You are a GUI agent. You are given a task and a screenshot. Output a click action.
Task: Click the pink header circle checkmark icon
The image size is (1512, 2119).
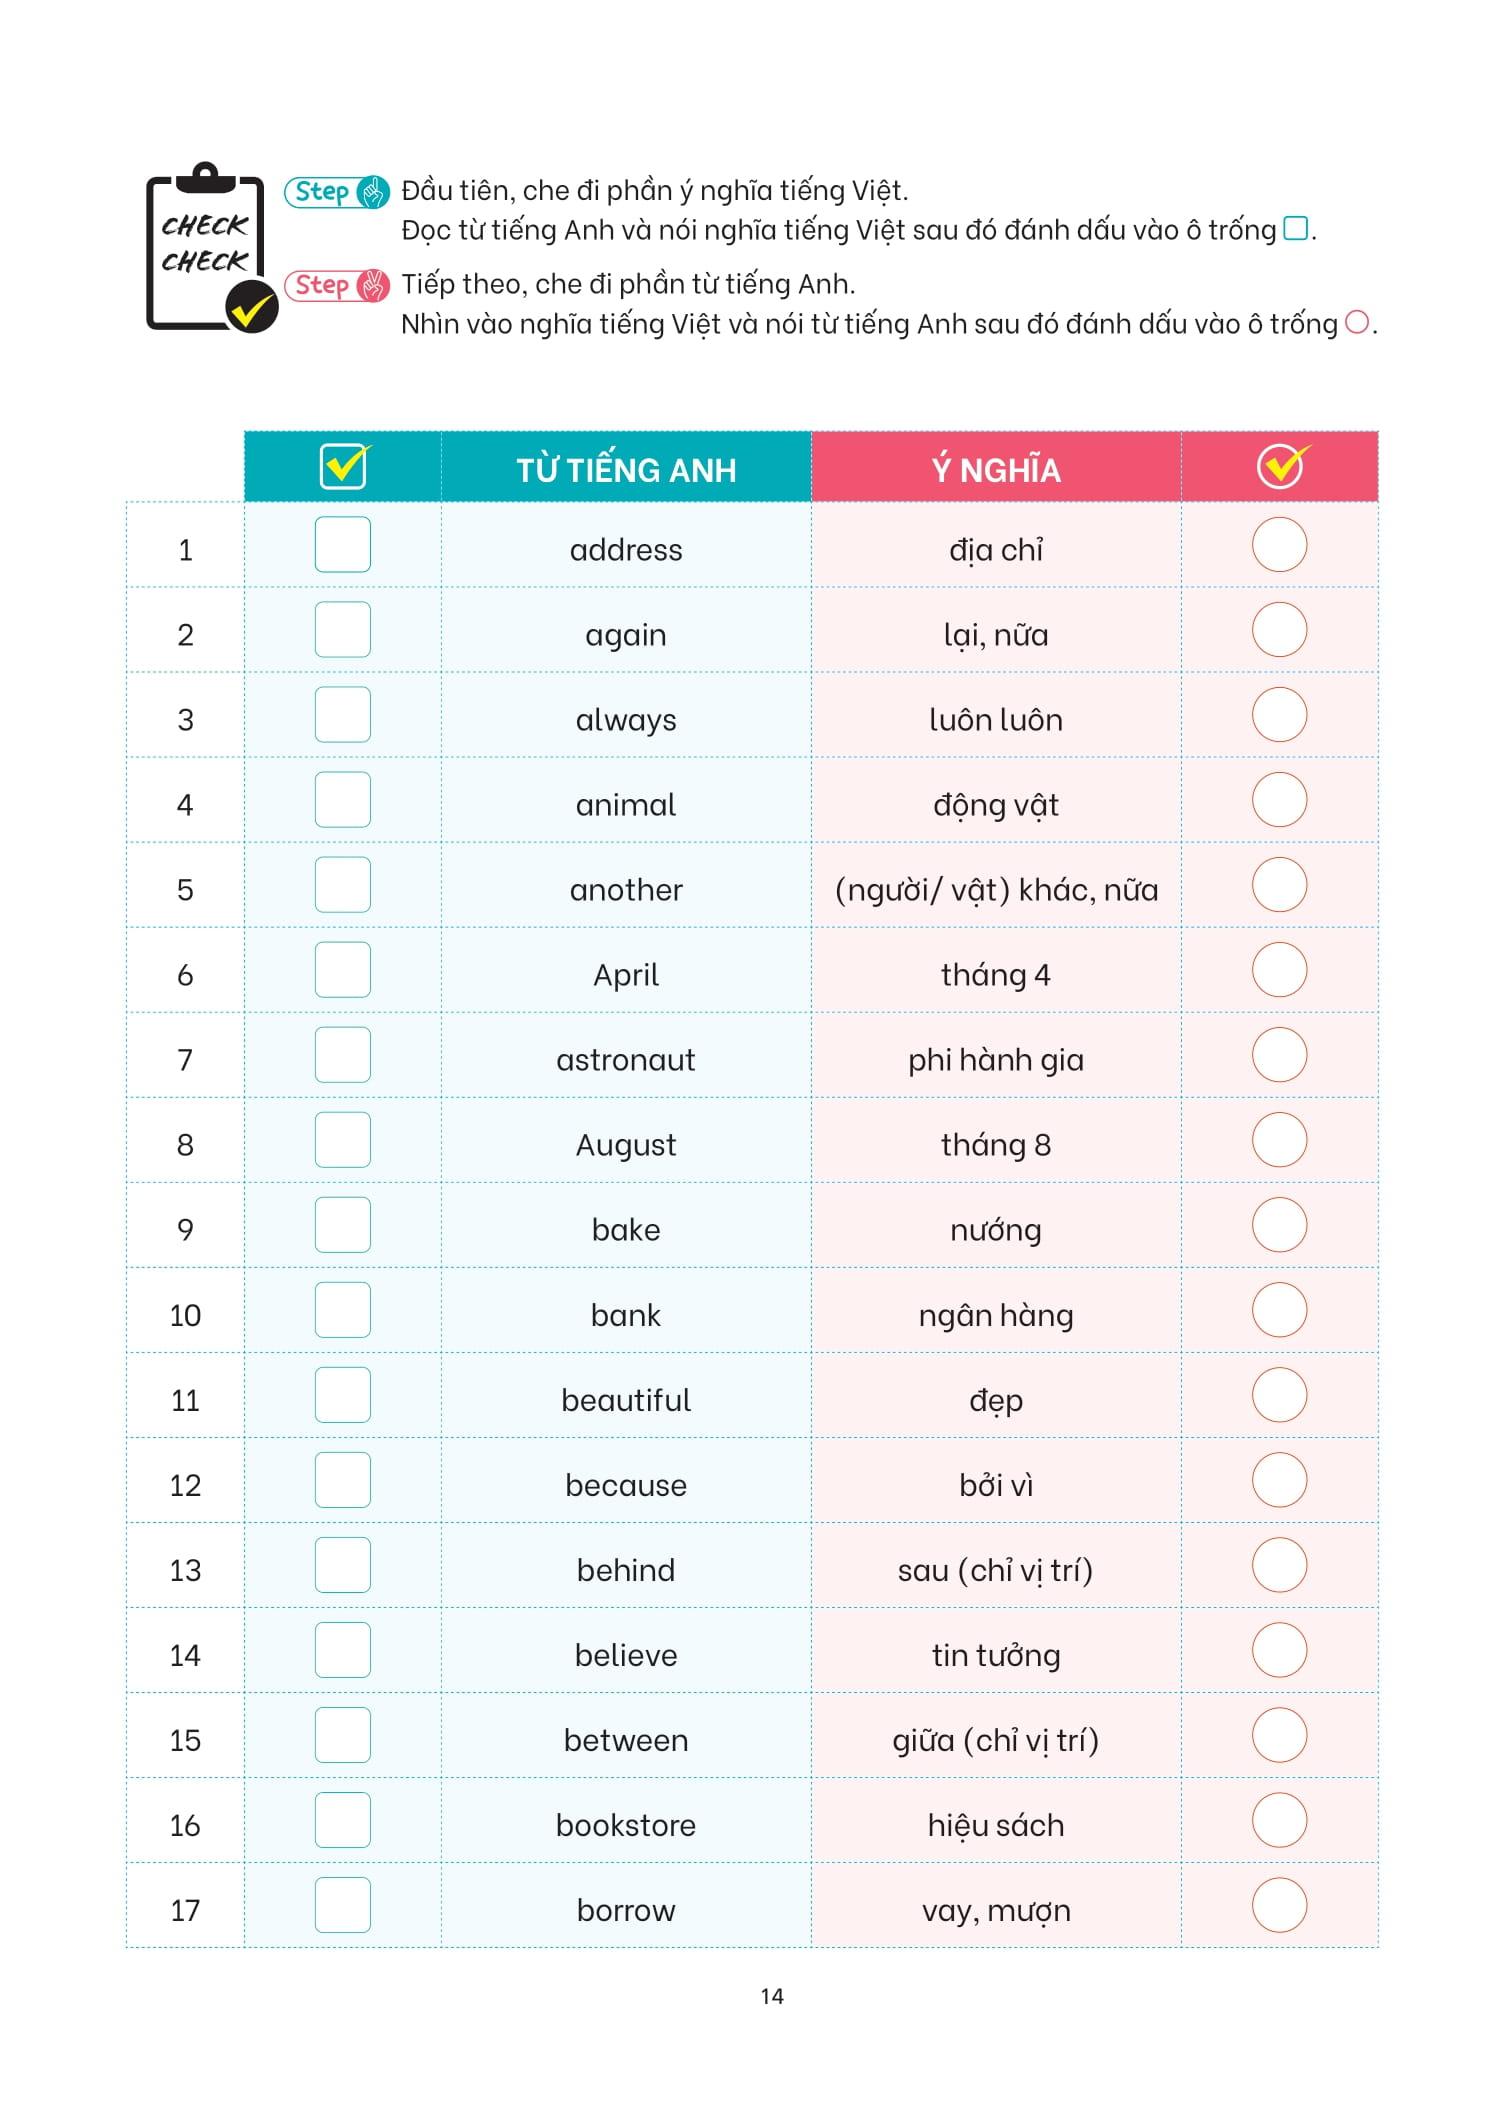pos(1282,467)
